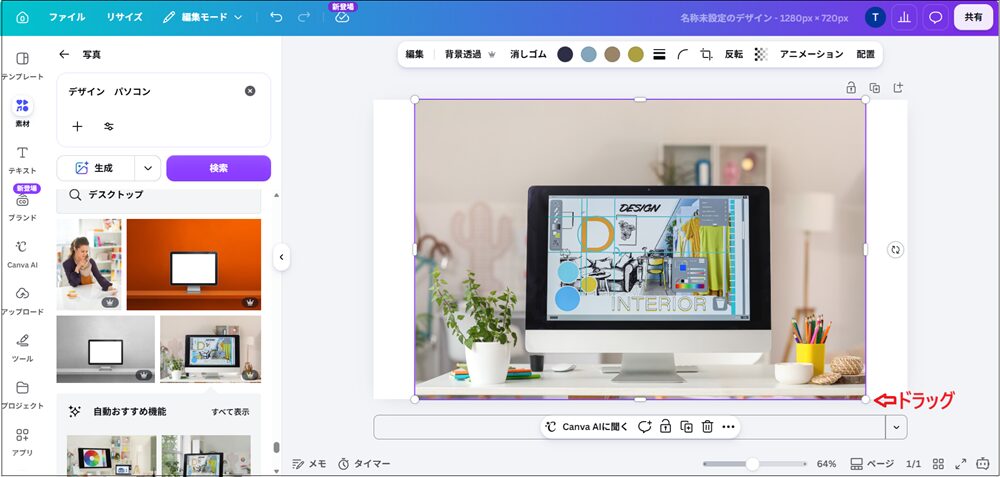The image size is (1000, 477).
Task: Open the プロジェクト sidebar tab
Action: [22, 395]
